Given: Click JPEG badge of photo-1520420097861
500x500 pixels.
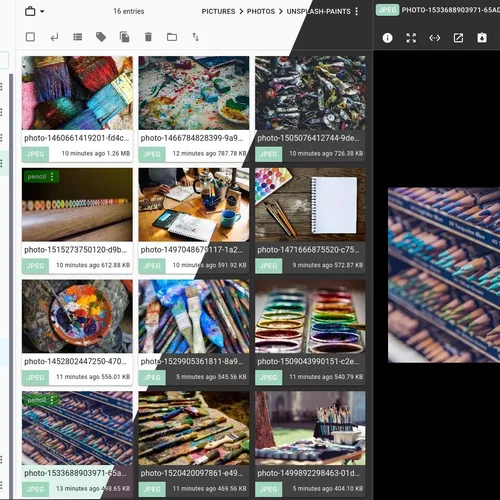Looking at the screenshot, I should coord(152,489).
